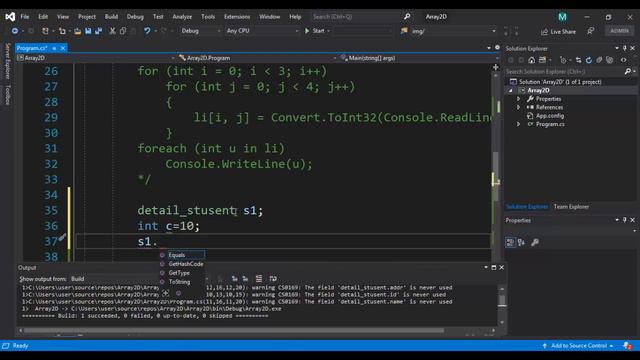This screenshot has width=640, height=360.
Task: Click the split editor plus icon above scrollbar
Action: (496, 67)
